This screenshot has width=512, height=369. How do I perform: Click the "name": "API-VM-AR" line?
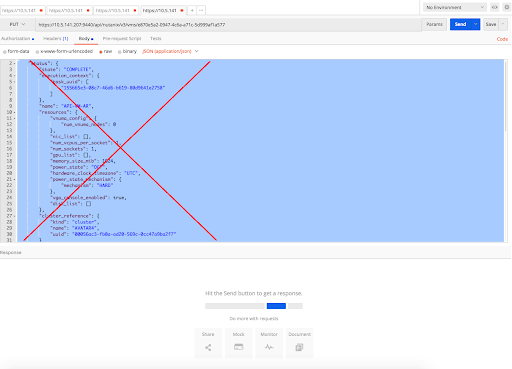click(66, 106)
